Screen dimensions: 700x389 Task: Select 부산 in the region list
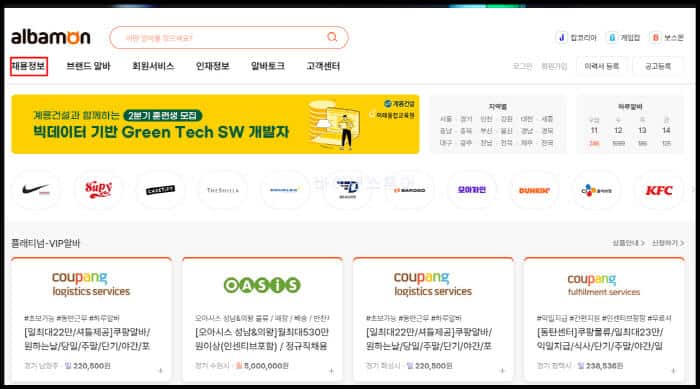[486, 131]
